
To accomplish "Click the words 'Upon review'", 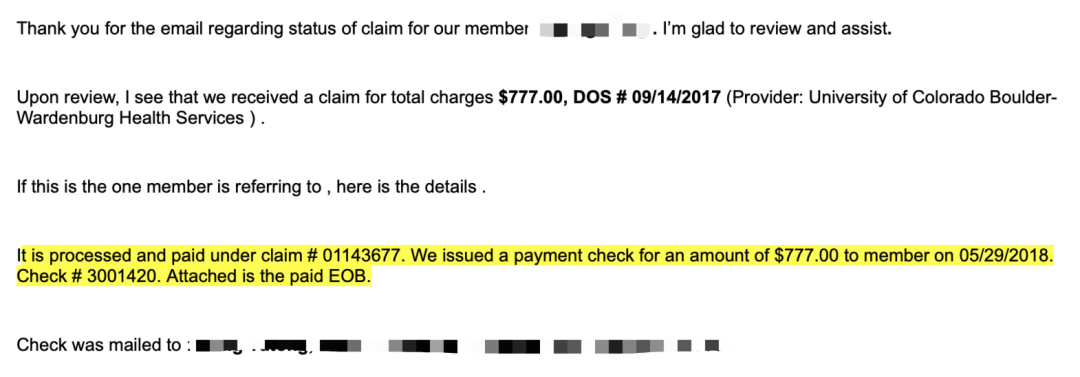I will click(x=65, y=97).
